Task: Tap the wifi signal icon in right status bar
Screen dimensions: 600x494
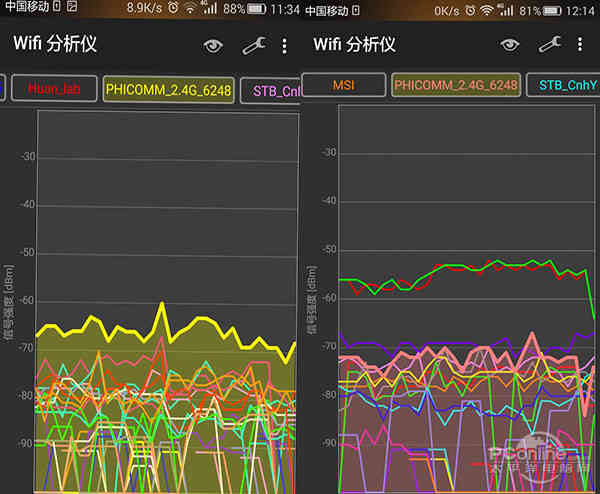Action: point(486,10)
